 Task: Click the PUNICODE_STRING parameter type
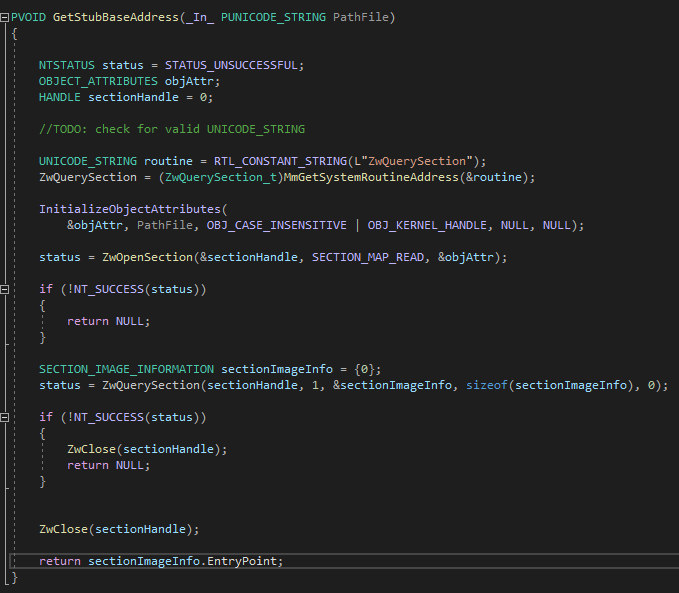[x=273, y=17]
